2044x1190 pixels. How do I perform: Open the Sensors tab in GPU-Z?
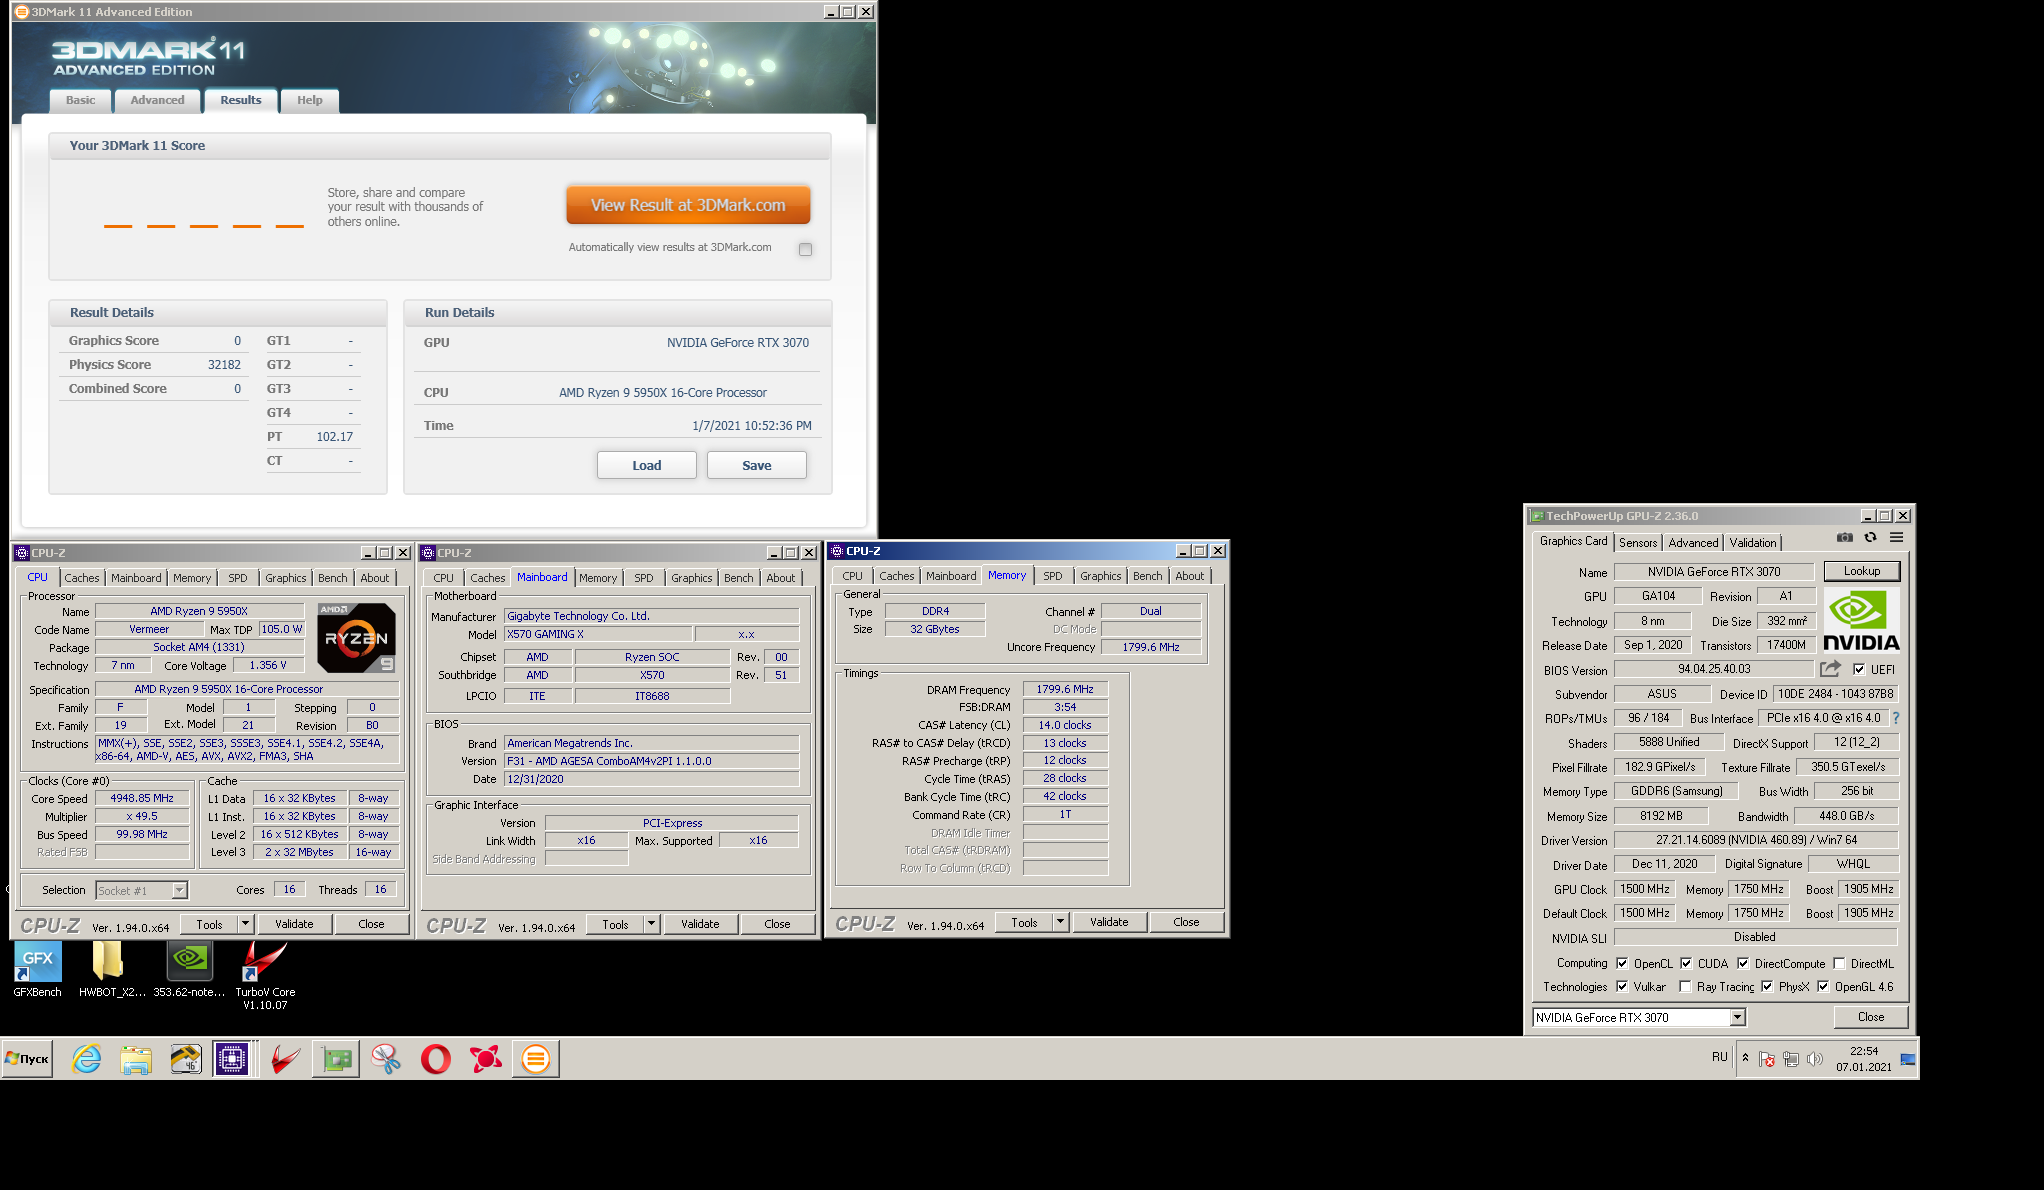(1638, 543)
